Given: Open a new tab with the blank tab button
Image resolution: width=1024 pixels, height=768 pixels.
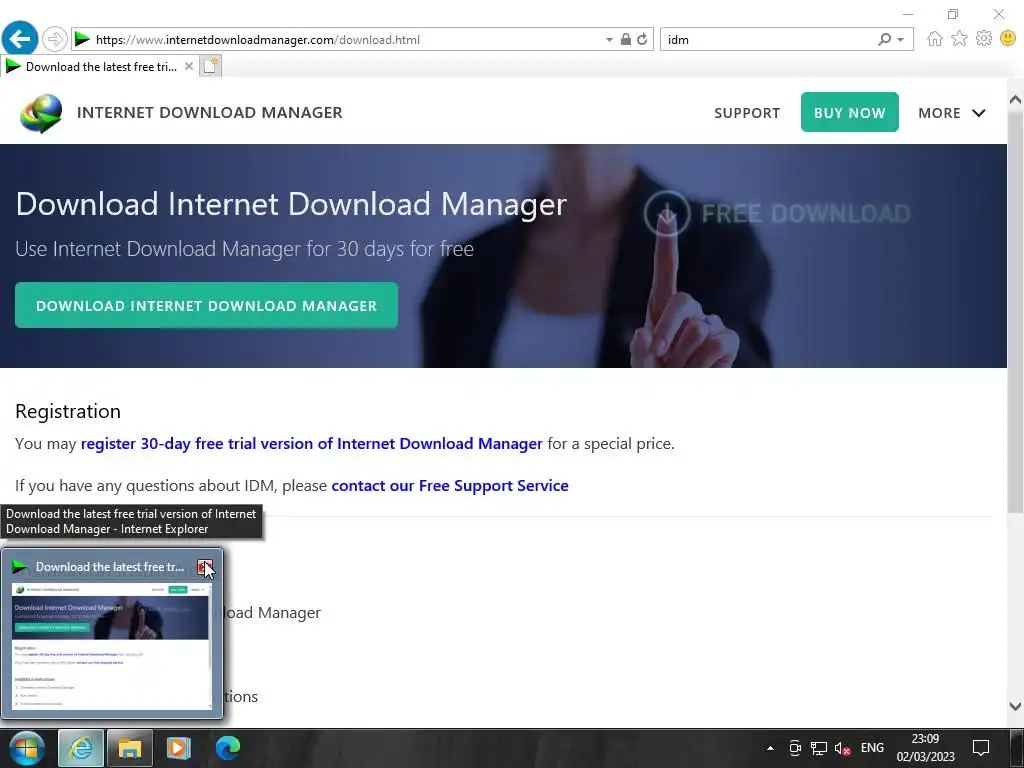Looking at the screenshot, I should click(210, 66).
